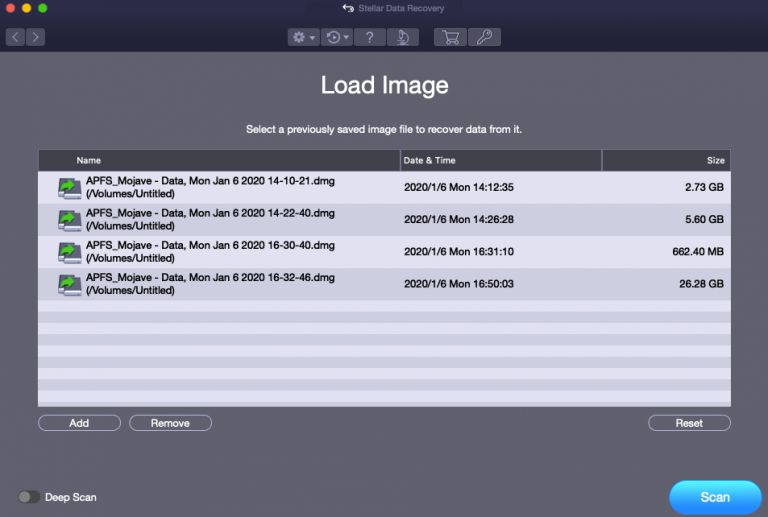Select image file ending 16-32-46.dmg
This screenshot has height=517, width=768.
384,284
